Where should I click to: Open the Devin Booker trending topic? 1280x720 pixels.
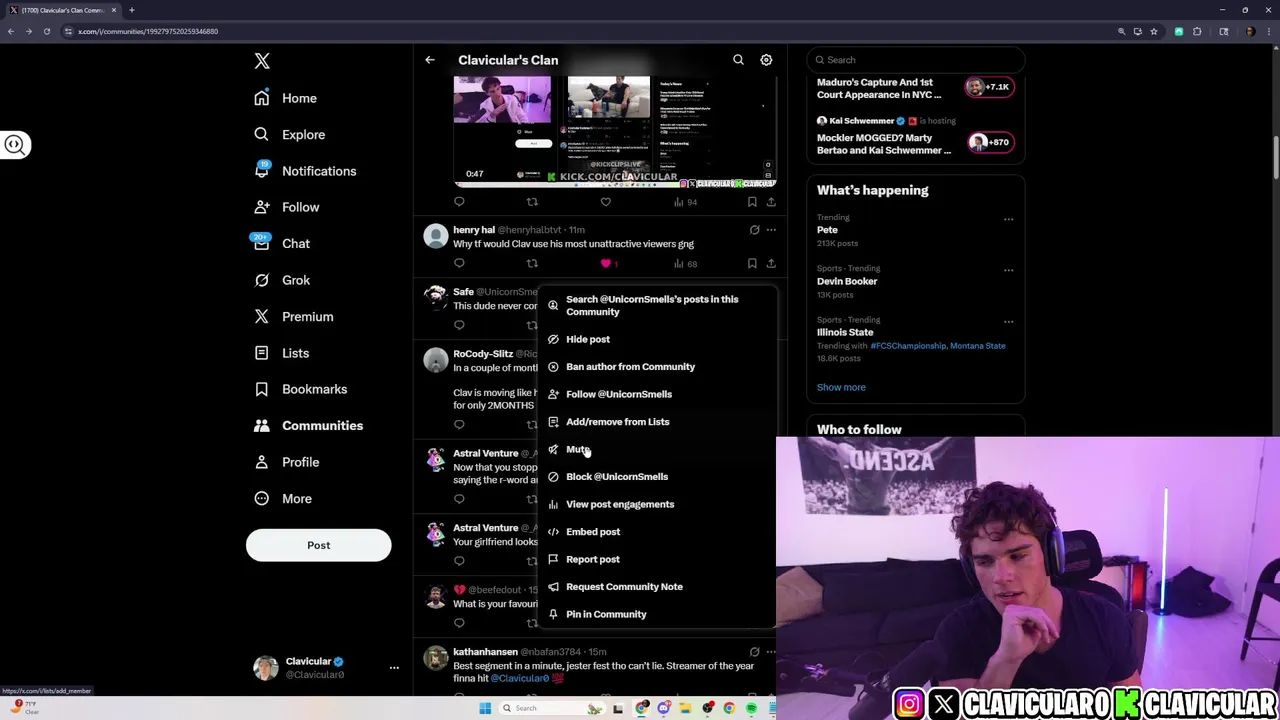pos(847,281)
